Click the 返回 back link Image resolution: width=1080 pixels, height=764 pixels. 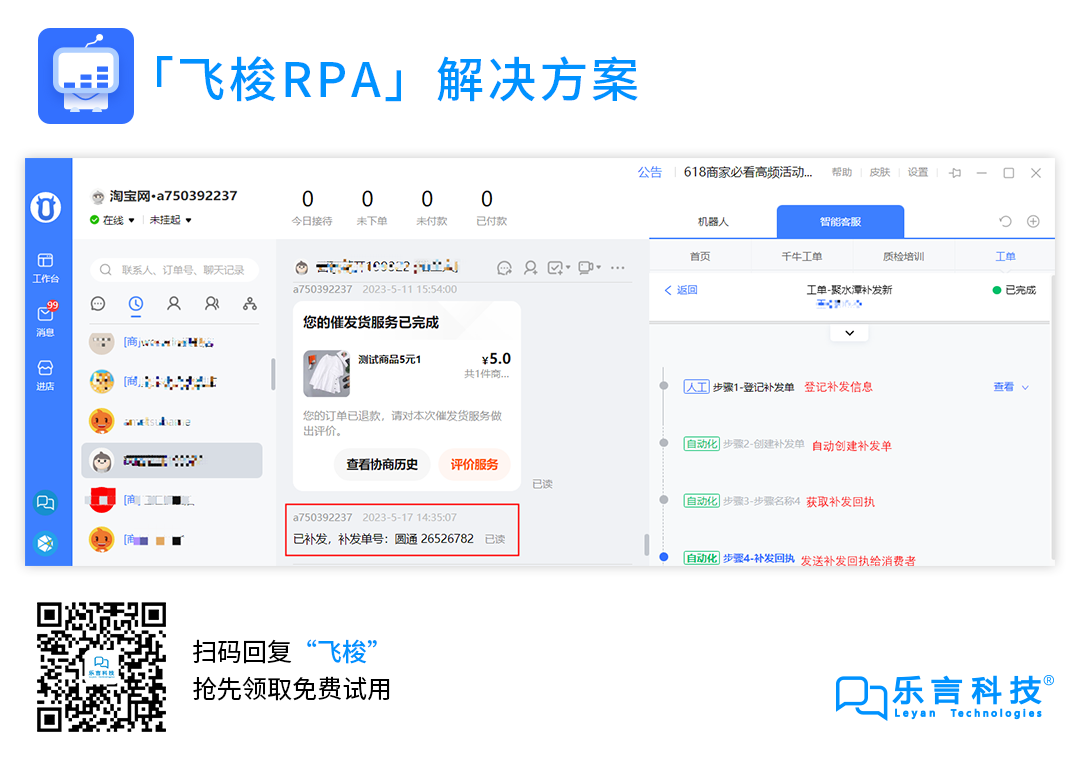[x=681, y=290]
